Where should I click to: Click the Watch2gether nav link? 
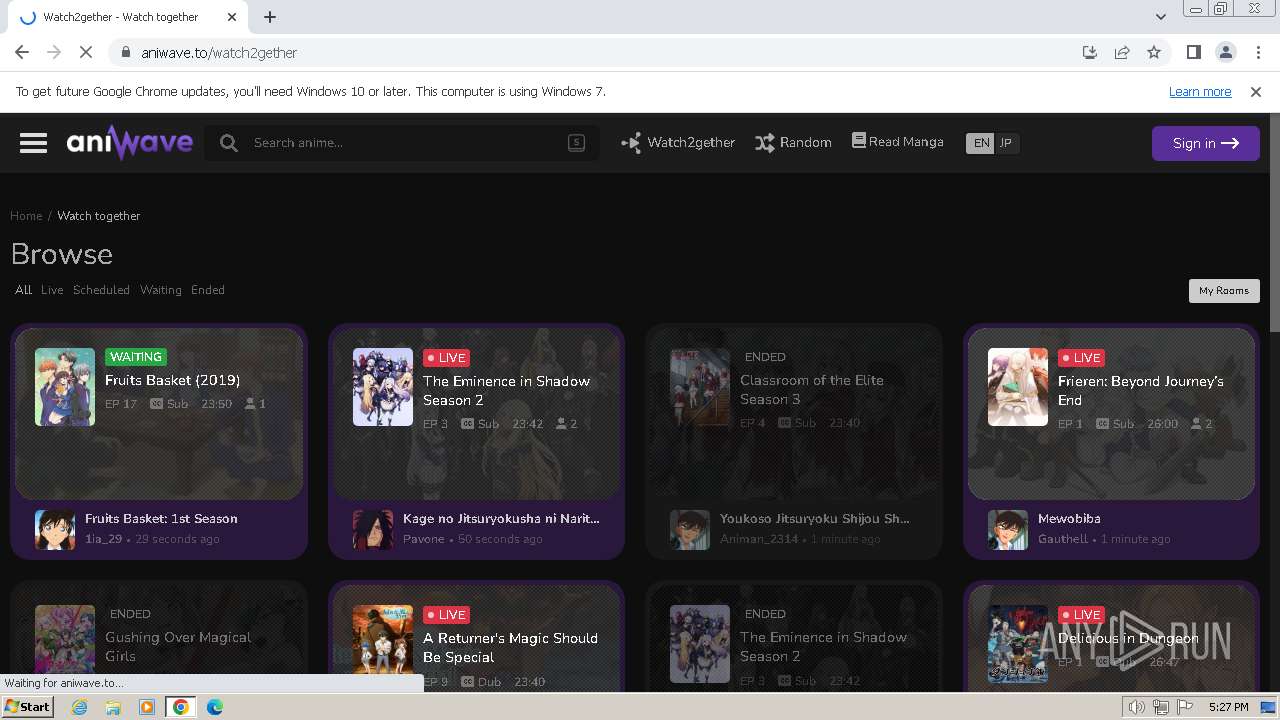678,143
